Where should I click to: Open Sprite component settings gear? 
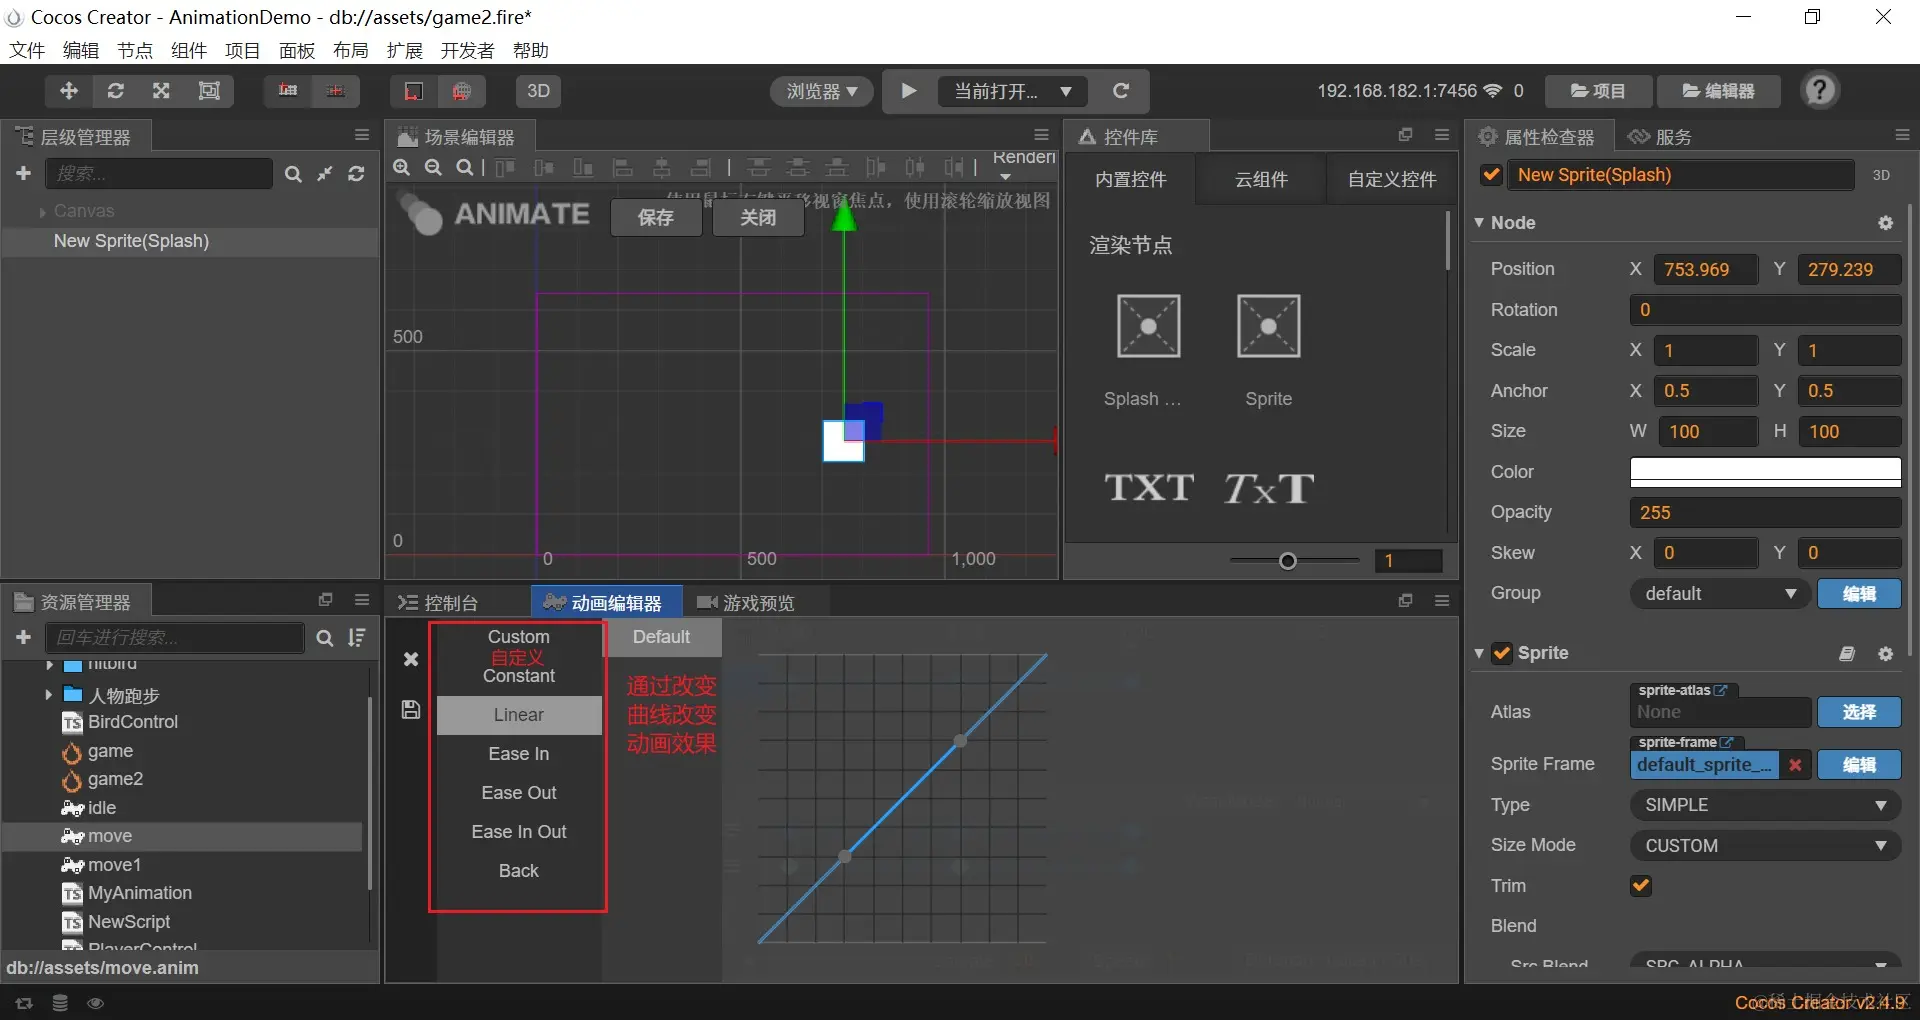coord(1885,653)
